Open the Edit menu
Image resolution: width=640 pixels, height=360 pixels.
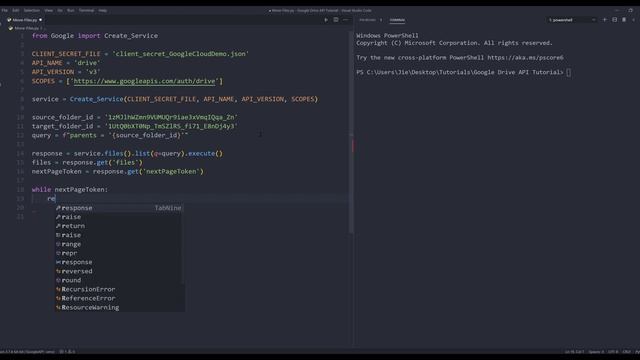(x=16, y=10)
